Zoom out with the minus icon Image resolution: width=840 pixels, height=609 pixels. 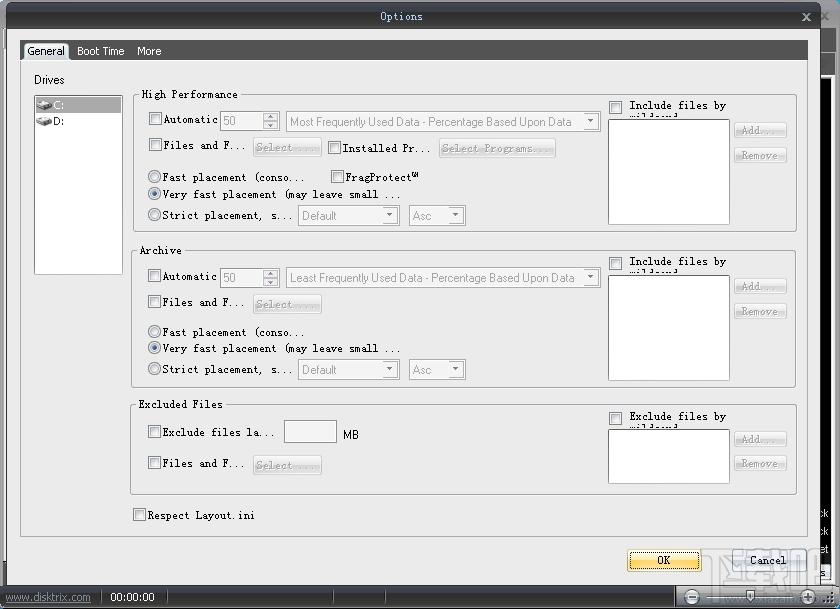[692, 597]
